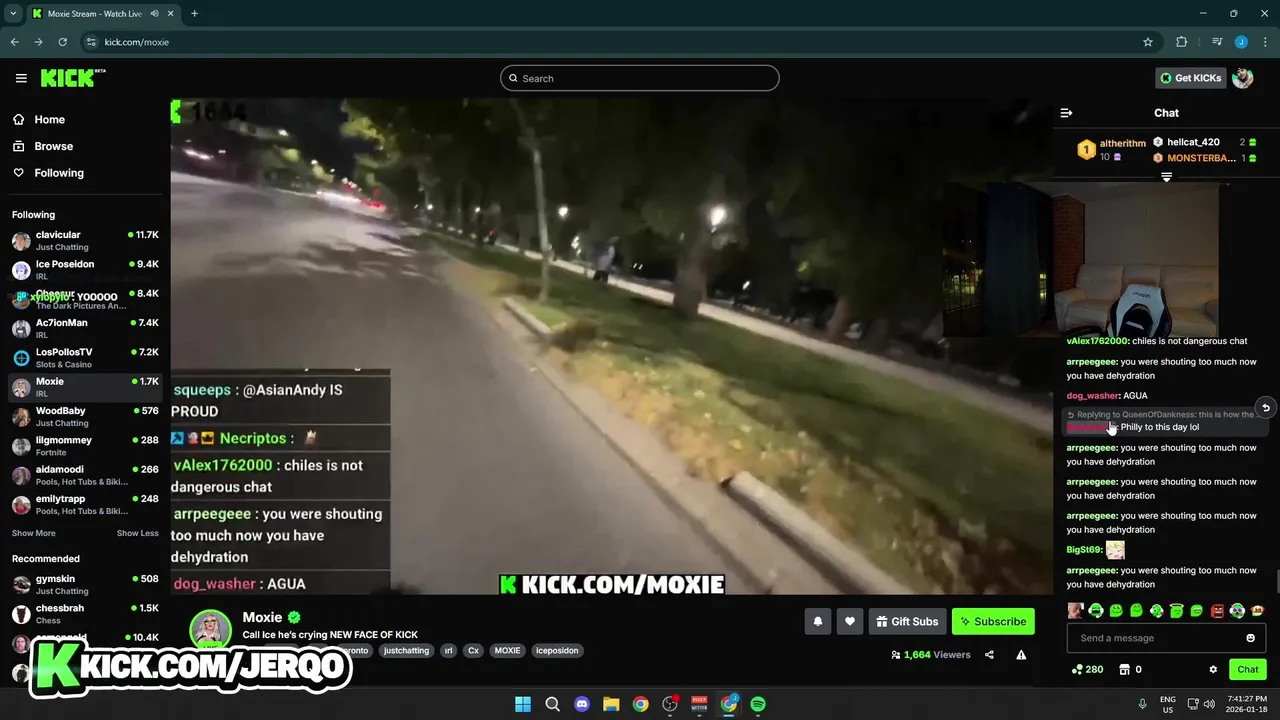1280x720 pixels.
Task: Click username dog_washer in chat
Action: pos(1092,396)
